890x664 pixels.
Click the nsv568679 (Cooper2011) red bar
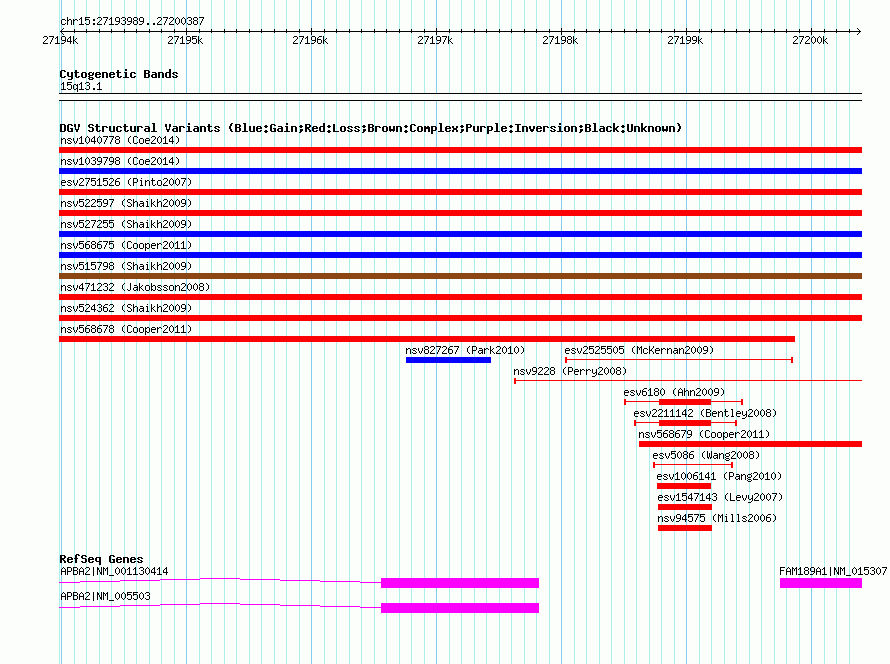750,444
